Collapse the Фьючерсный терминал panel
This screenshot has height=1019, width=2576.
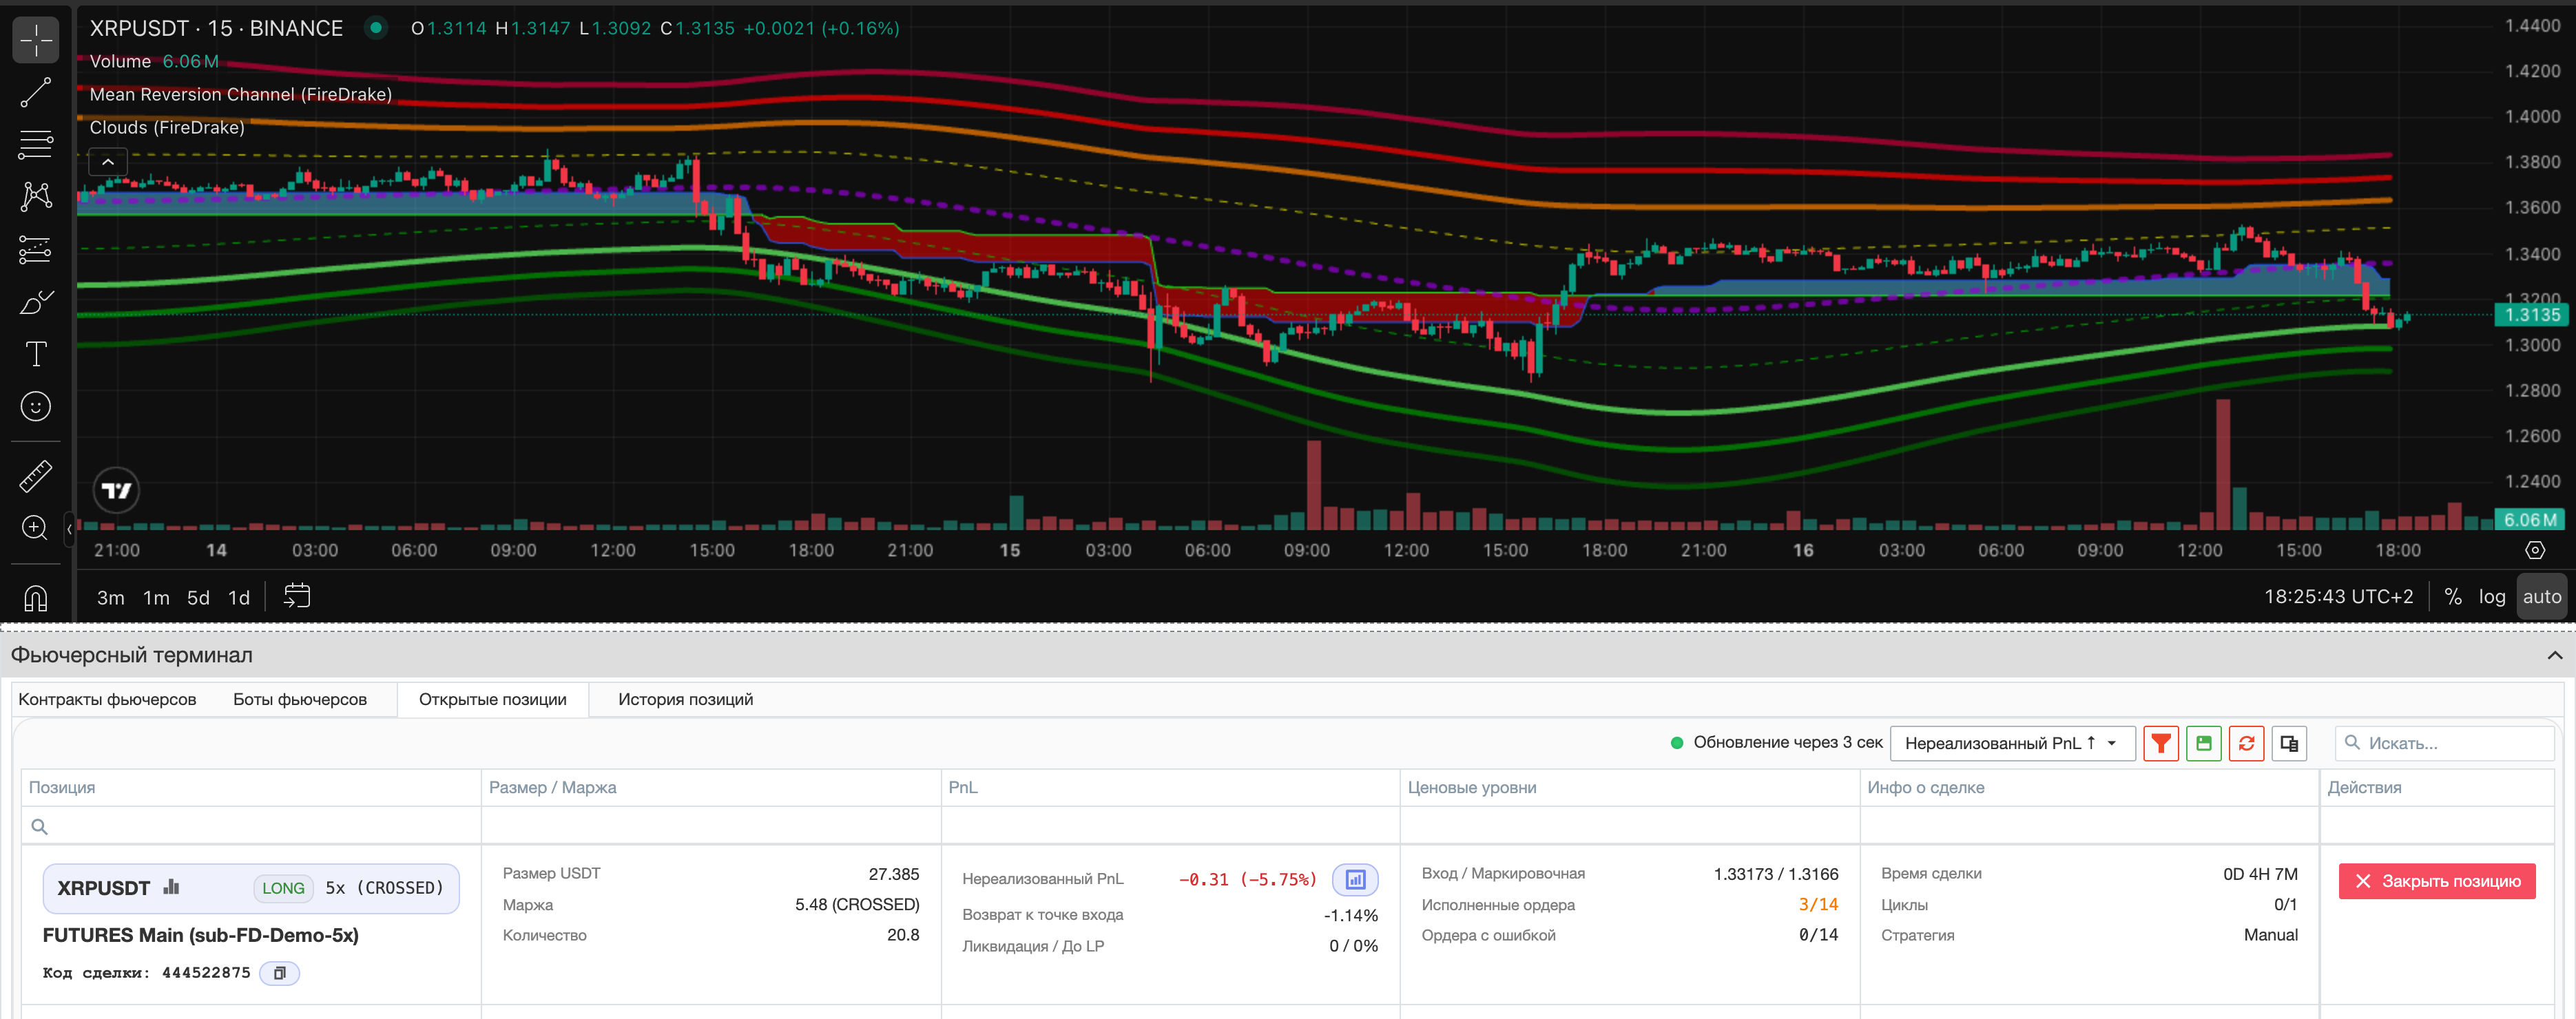[2554, 655]
